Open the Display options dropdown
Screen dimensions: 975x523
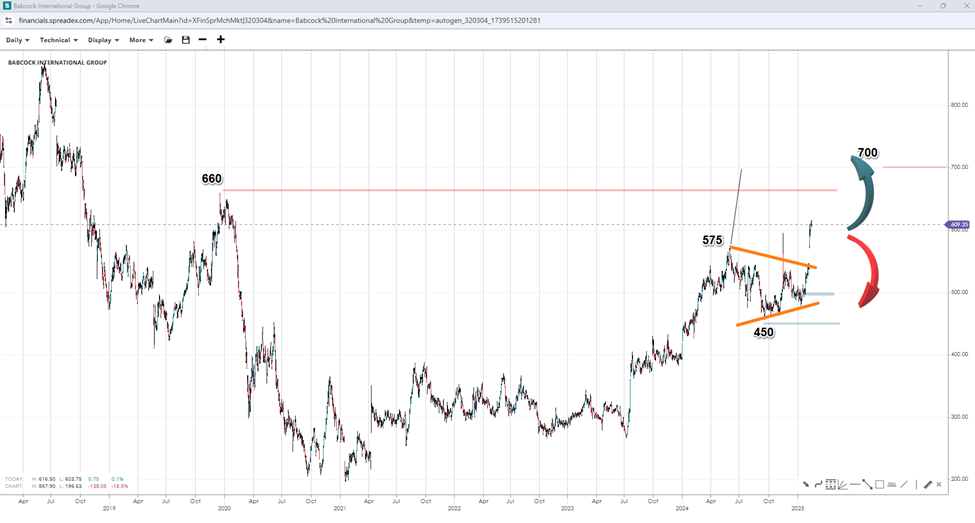(103, 40)
